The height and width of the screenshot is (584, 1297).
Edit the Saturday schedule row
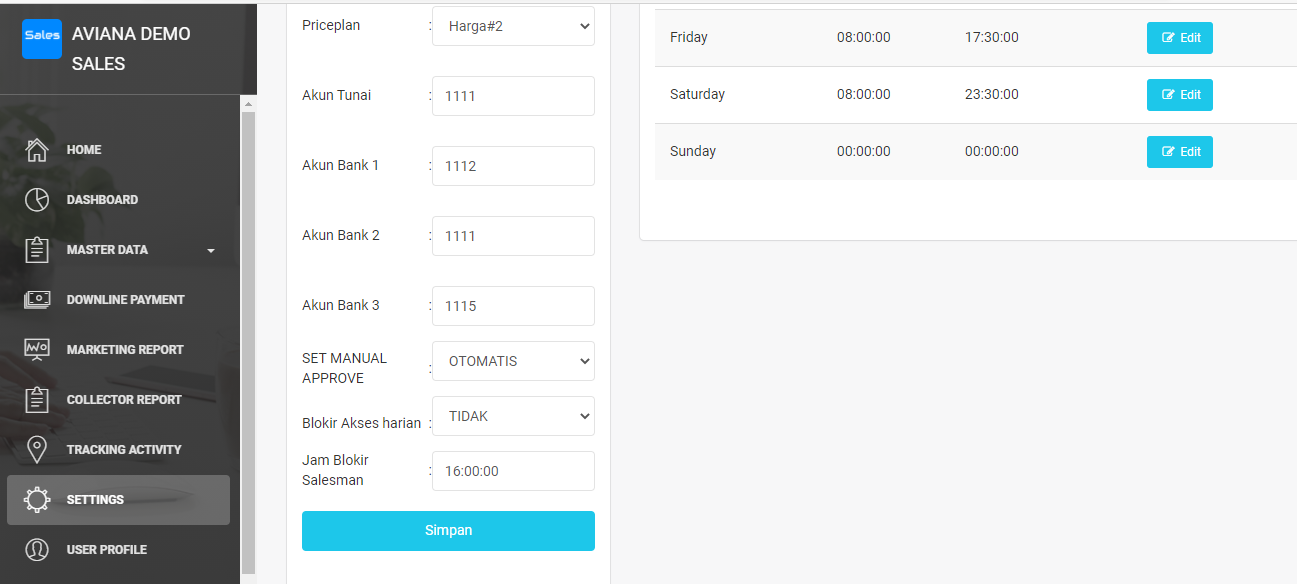[x=1179, y=95]
